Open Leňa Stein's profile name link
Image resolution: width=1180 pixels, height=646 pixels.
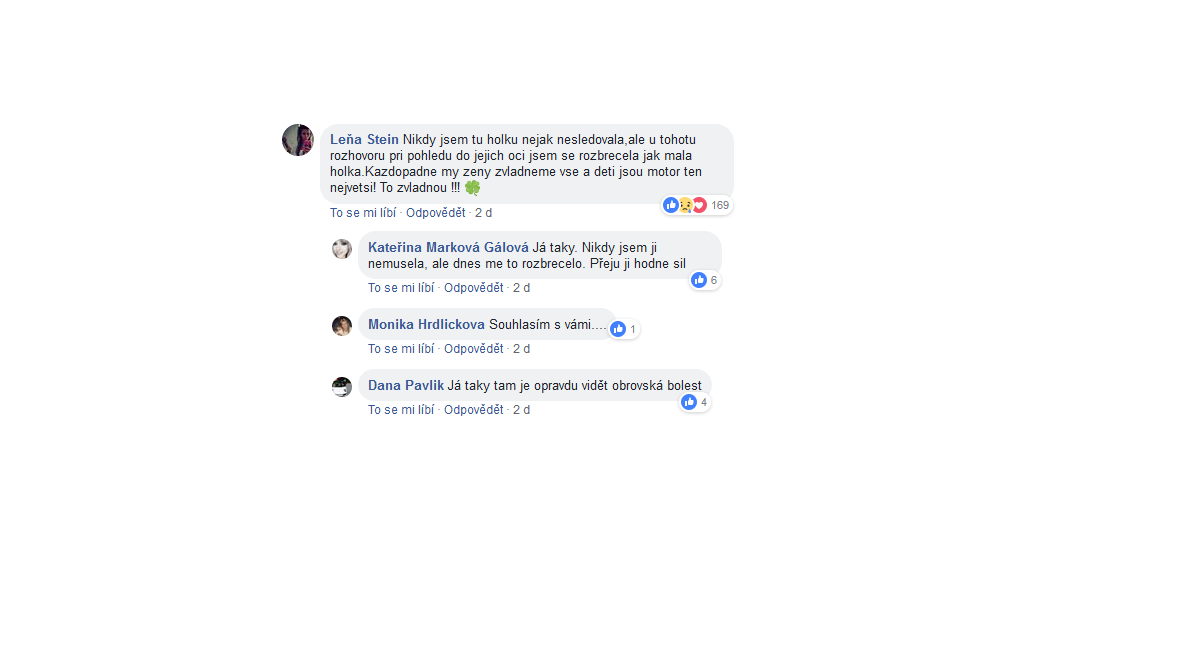coord(364,139)
